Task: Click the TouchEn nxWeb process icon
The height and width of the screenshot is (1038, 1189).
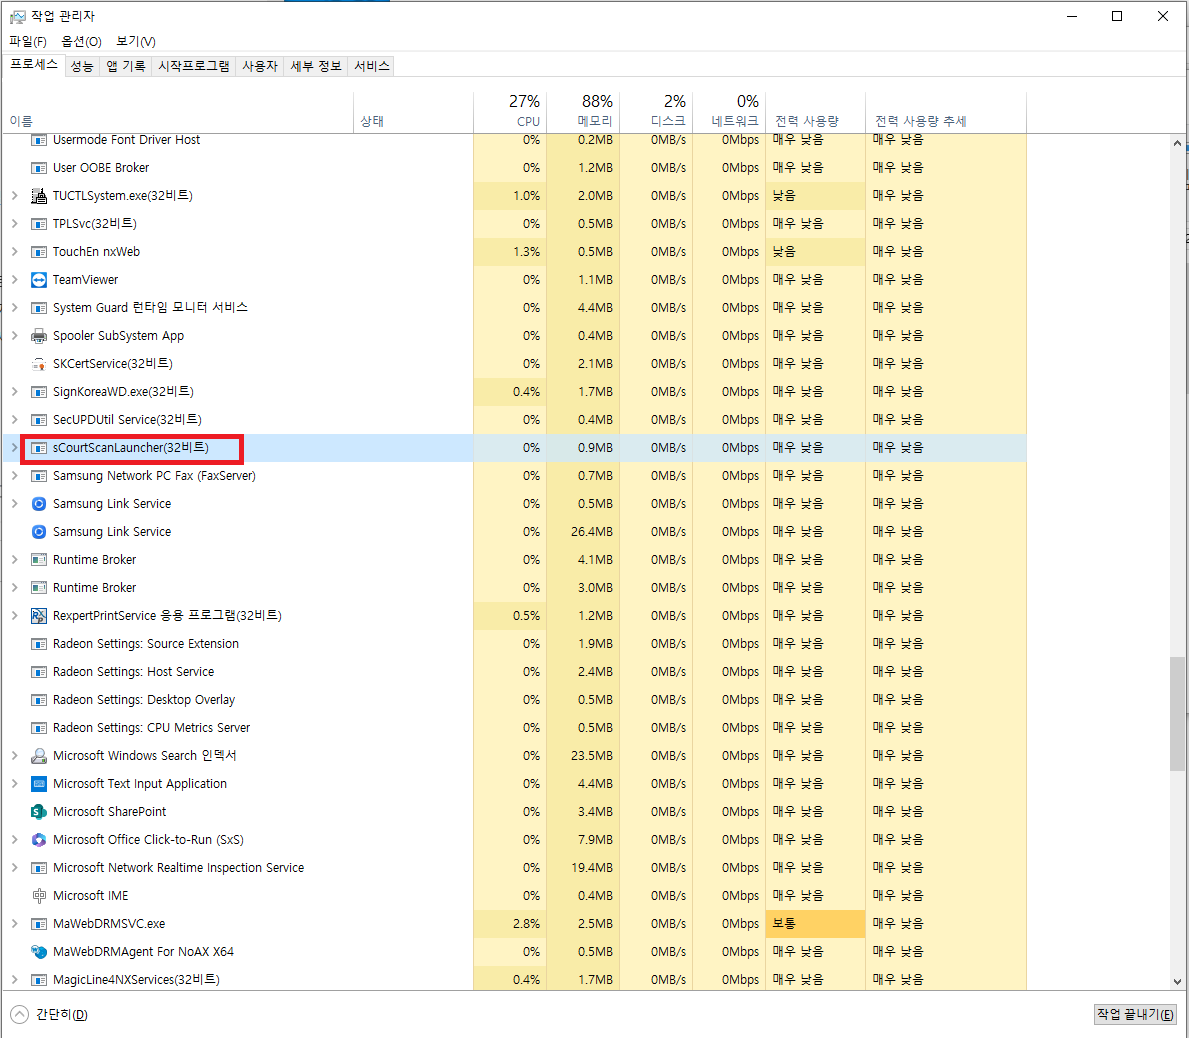Action: tap(39, 252)
